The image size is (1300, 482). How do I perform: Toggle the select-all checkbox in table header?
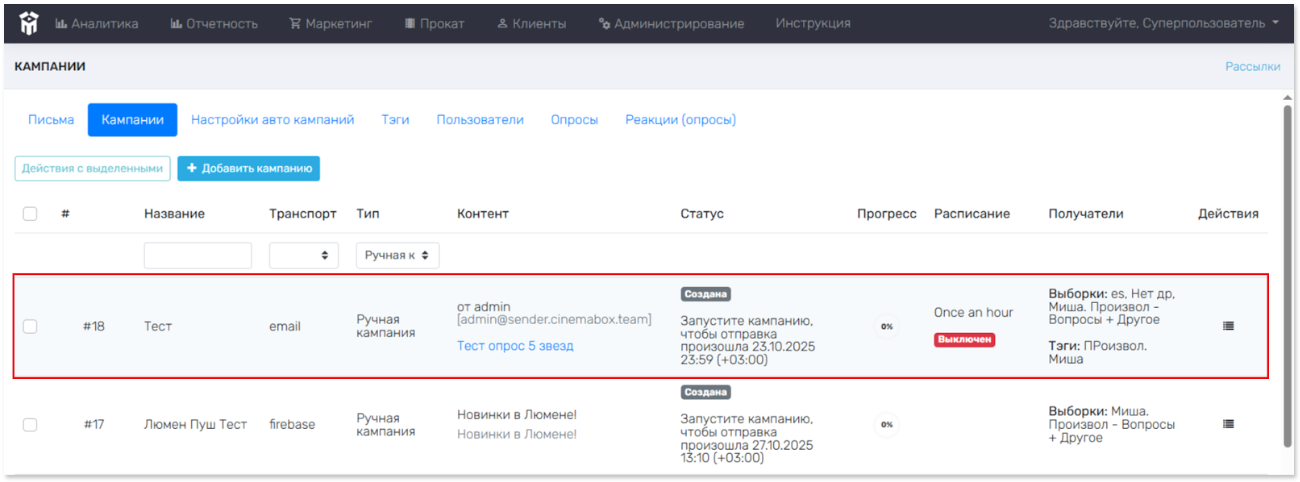30,214
